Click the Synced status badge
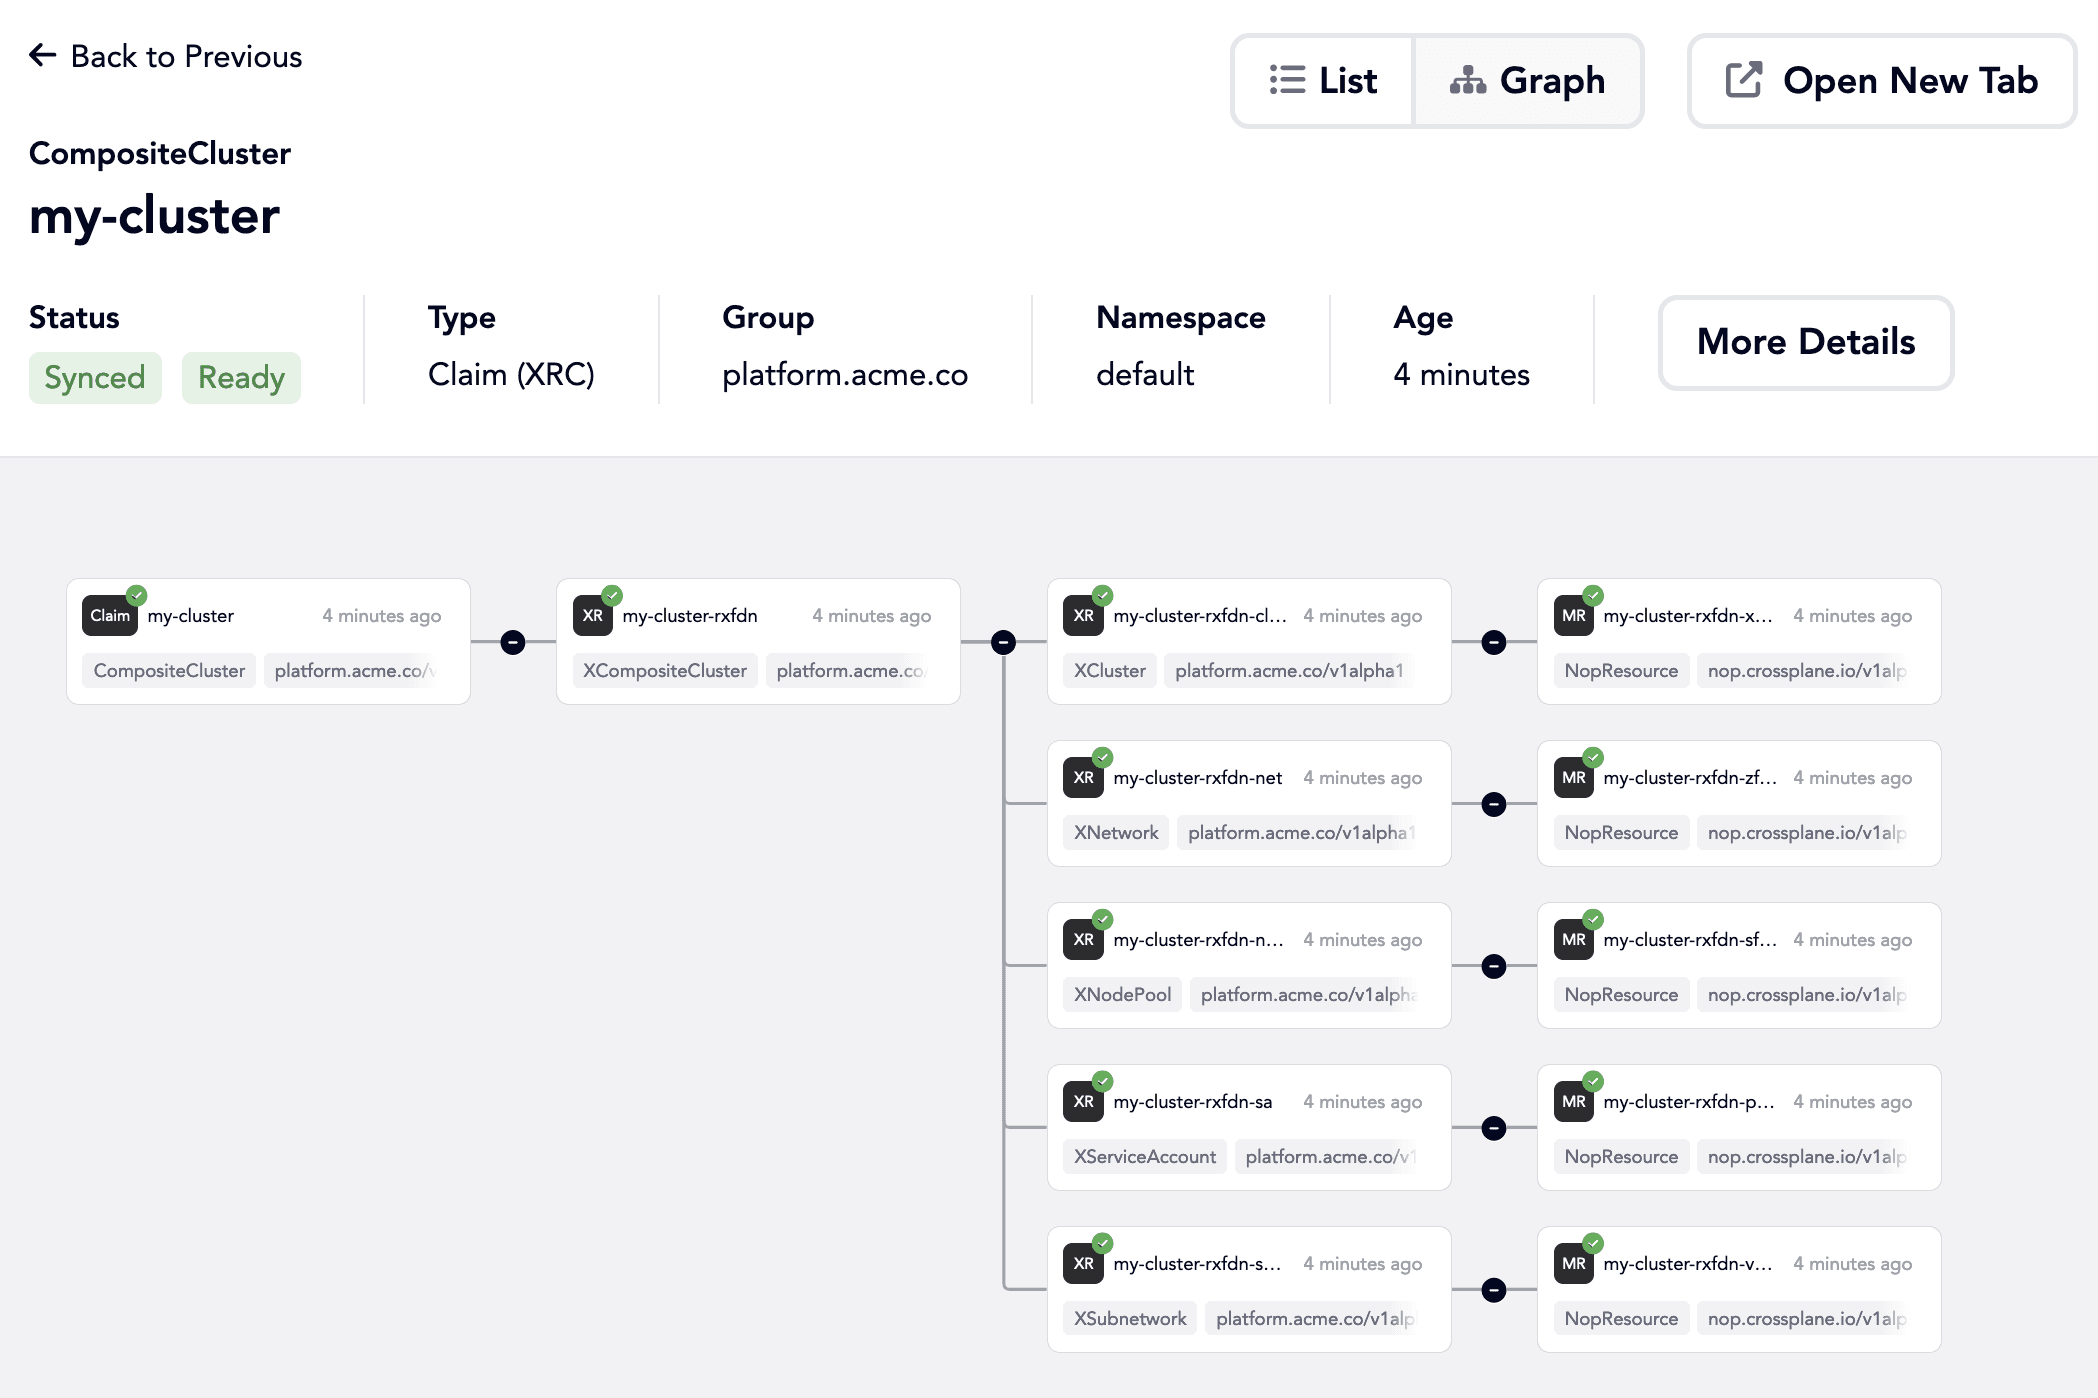Image resolution: width=2098 pixels, height=1398 pixels. coord(95,378)
